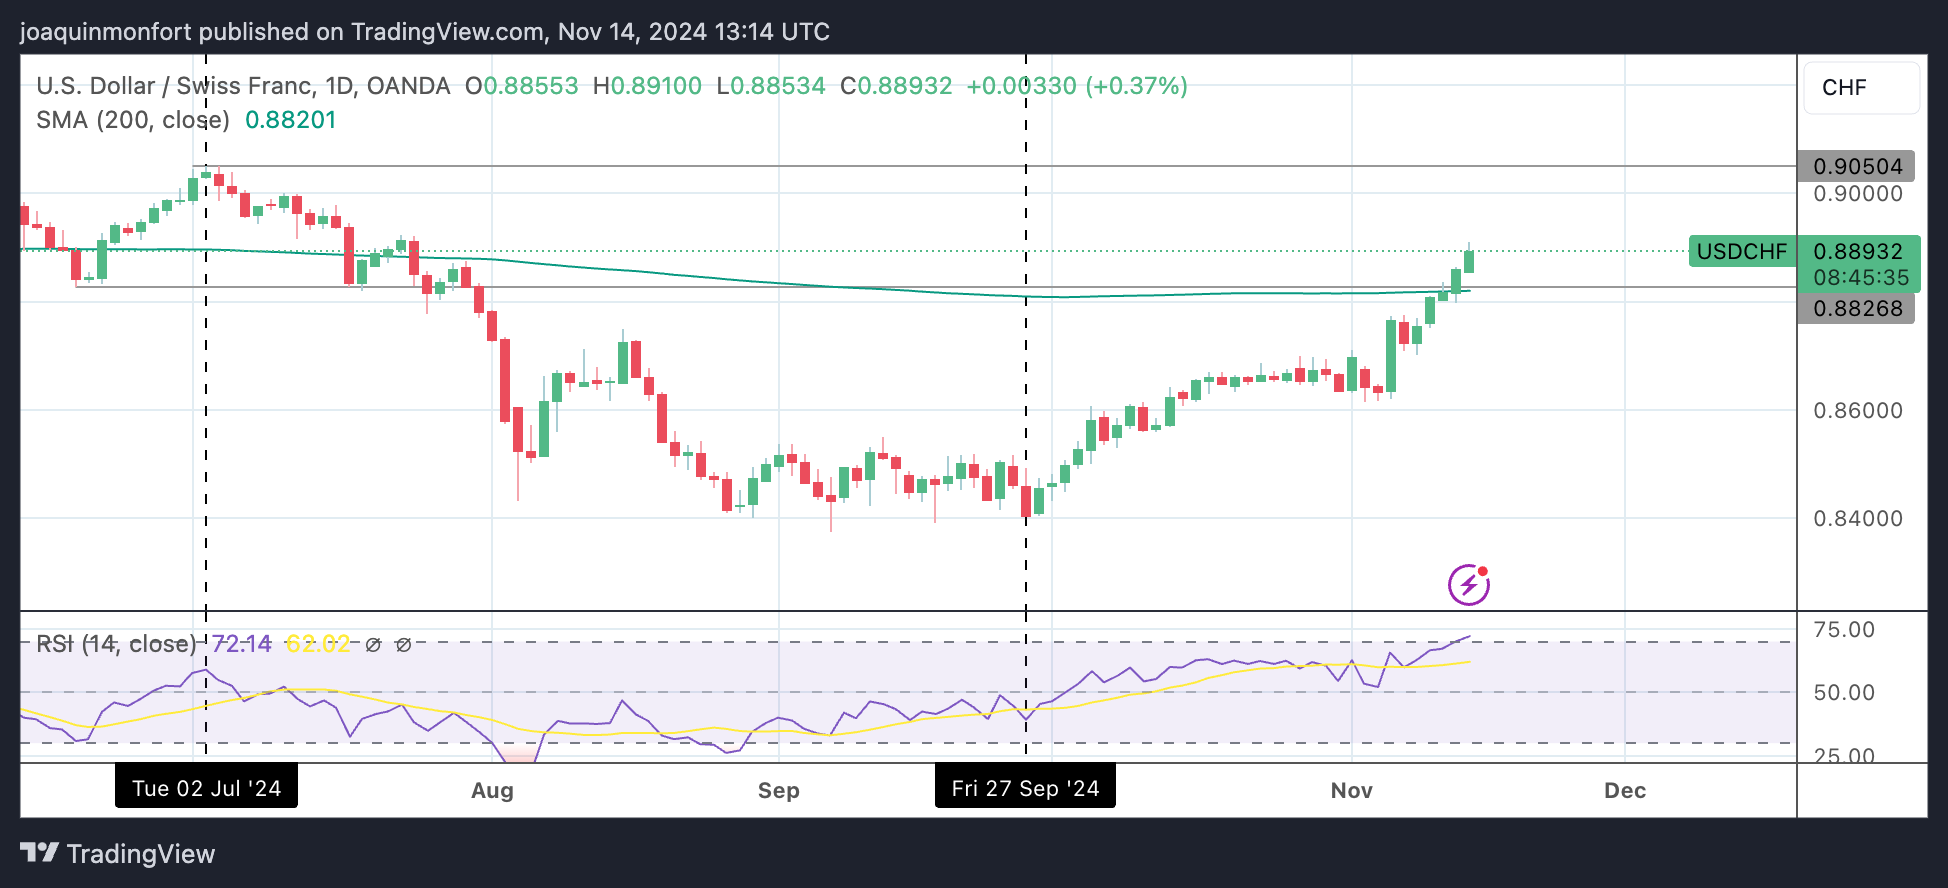This screenshot has height=888, width=1948.
Task: Click the yellow RSI average value 62.02
Action: pyautogui.click(x=318, y=644)
